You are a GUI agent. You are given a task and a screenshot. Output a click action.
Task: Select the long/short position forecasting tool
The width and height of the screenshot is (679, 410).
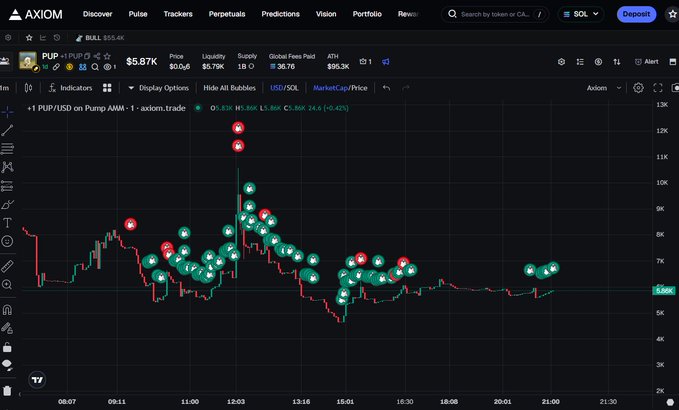point(7,186)
